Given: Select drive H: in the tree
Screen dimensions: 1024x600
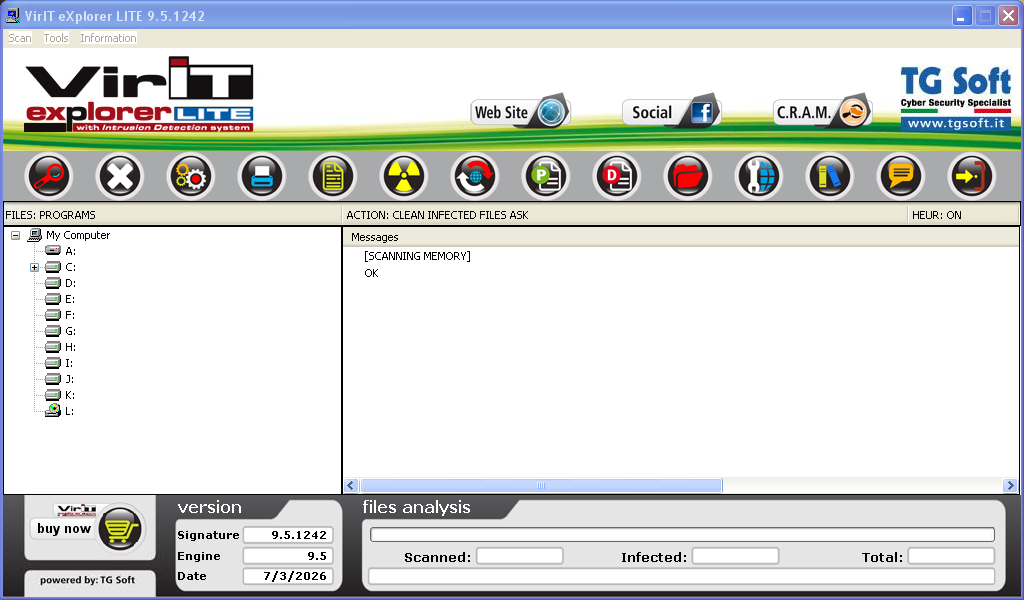Looking at the screenshot, I should [x=71, y=347].
